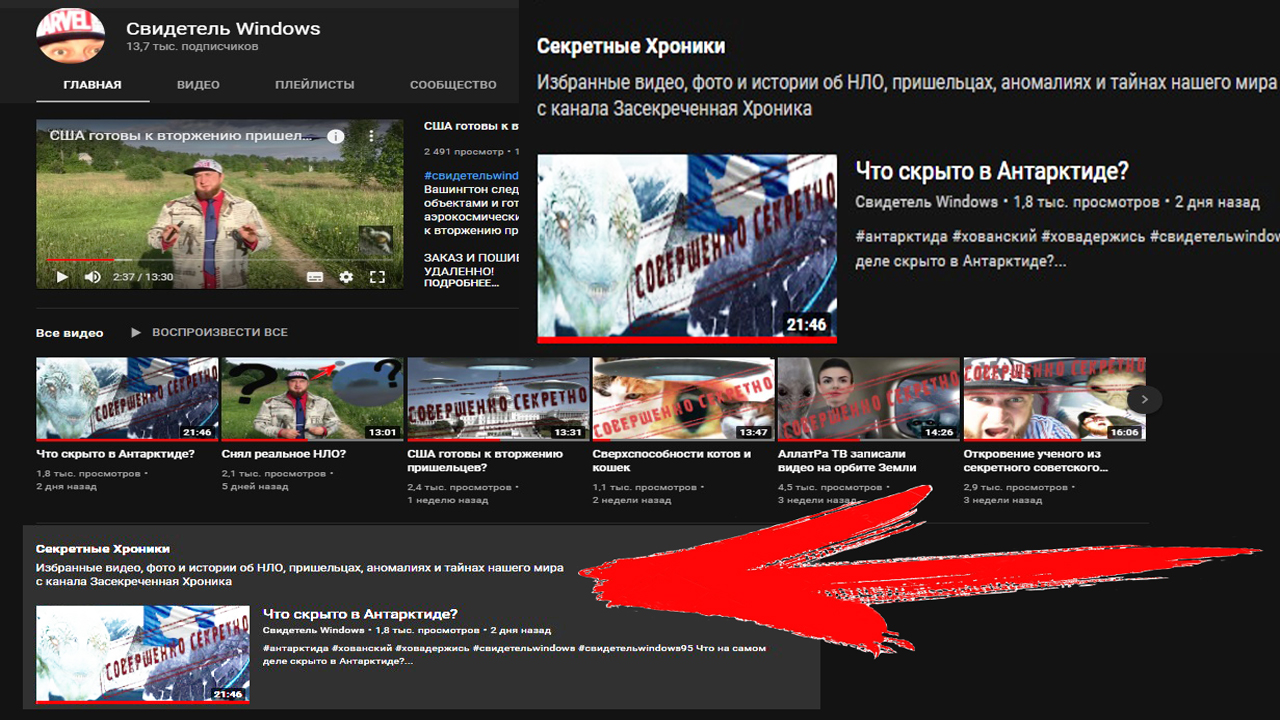Click 'Свидетель Windows' in enlarged video details
Viewport: 1280px width, 720px height.
click(926, 202)
